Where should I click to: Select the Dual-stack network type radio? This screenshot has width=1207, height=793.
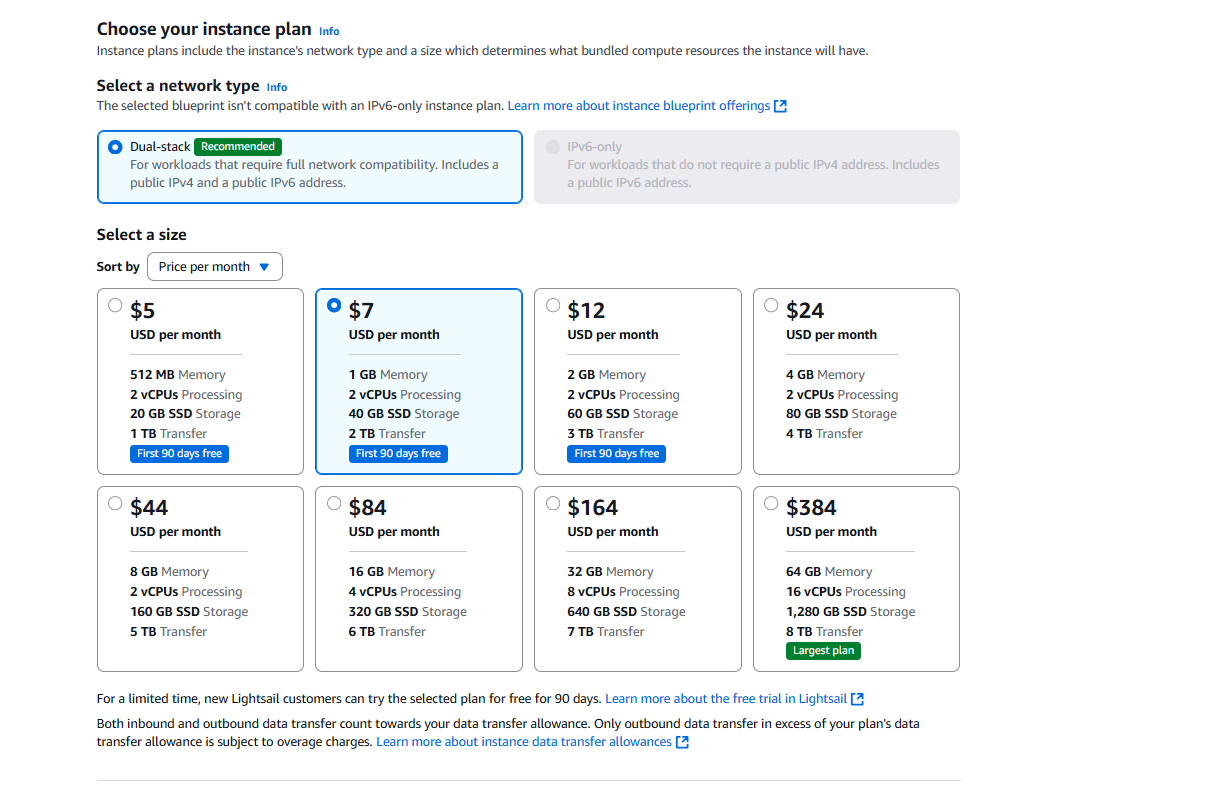point(115,147)
